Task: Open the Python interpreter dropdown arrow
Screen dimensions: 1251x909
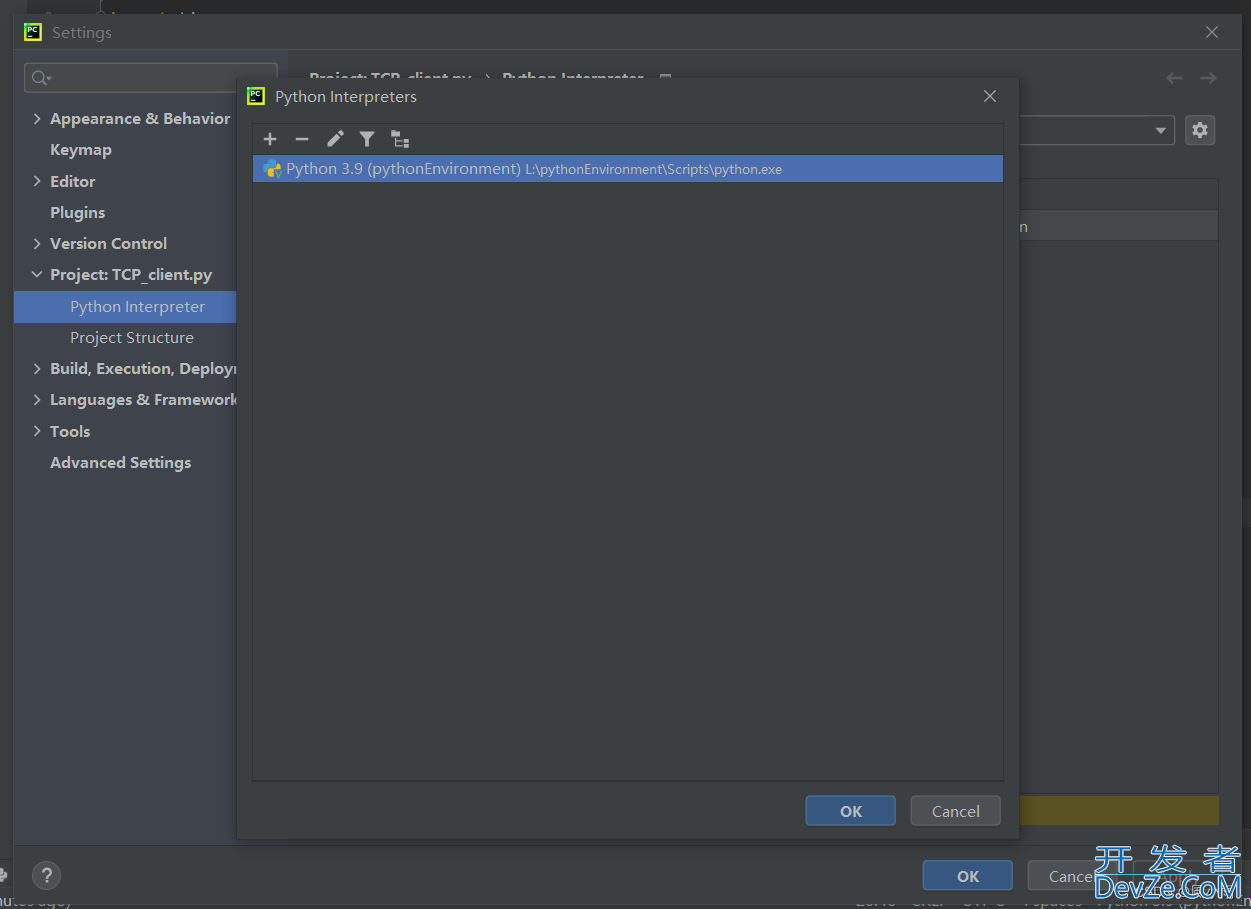Action: 1161,130
